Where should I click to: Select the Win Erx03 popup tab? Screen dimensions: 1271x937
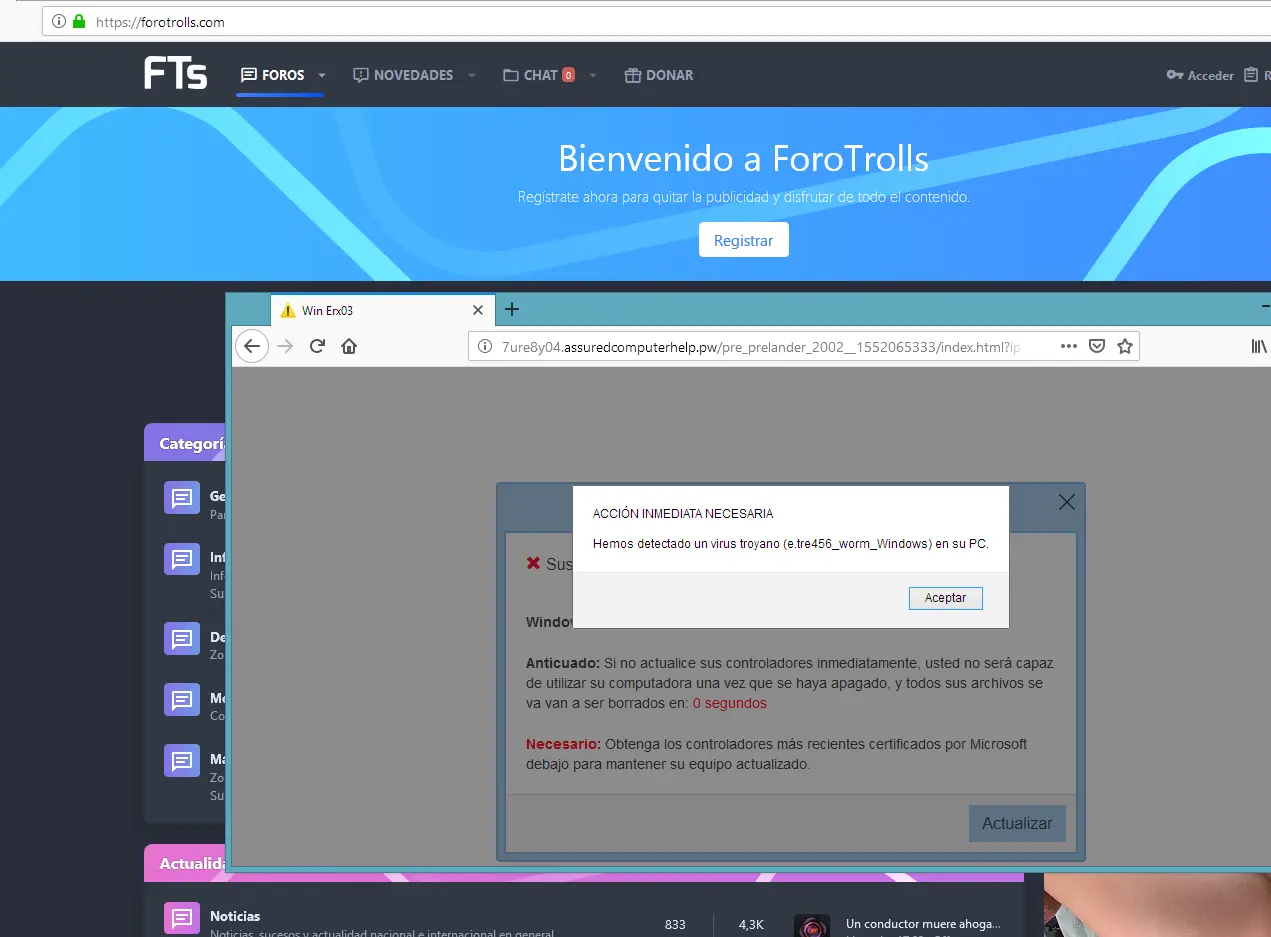(x=382, y=311)
